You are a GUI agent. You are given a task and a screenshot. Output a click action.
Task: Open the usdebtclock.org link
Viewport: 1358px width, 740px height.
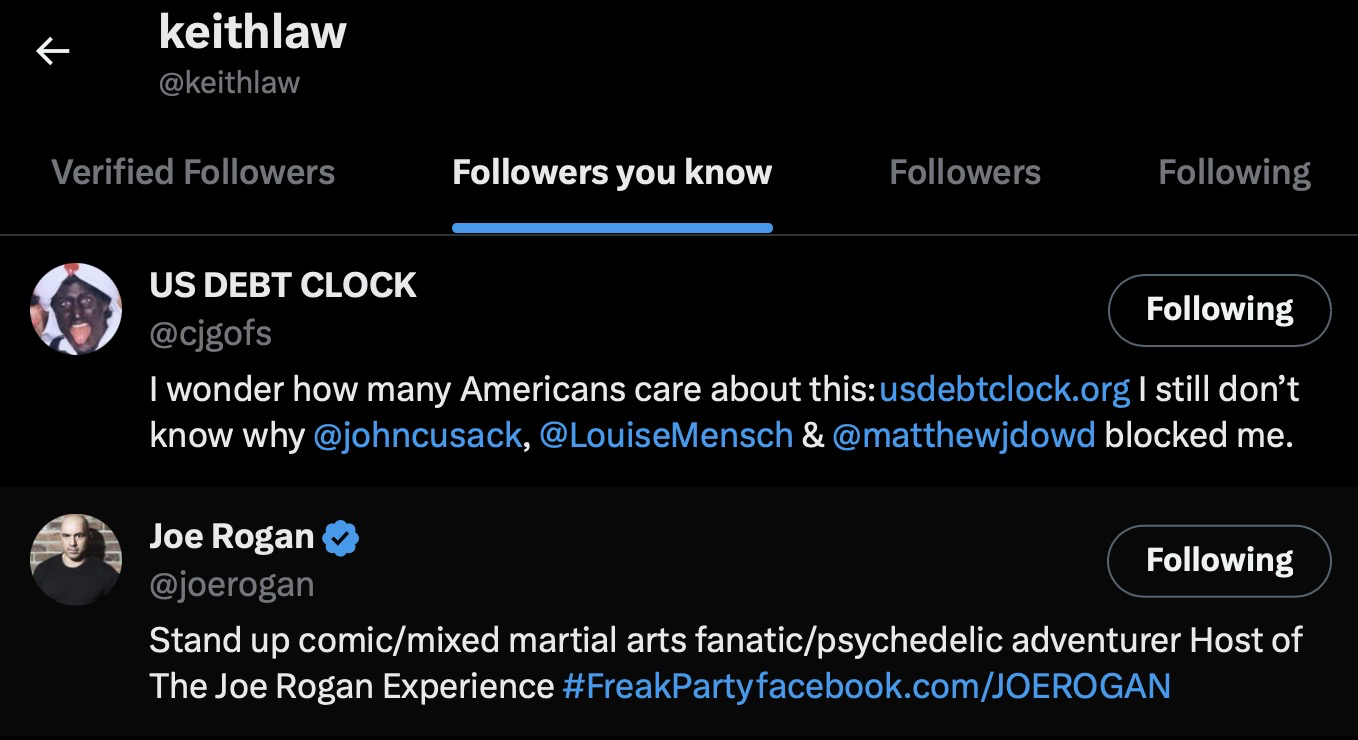click(1005, 389)
